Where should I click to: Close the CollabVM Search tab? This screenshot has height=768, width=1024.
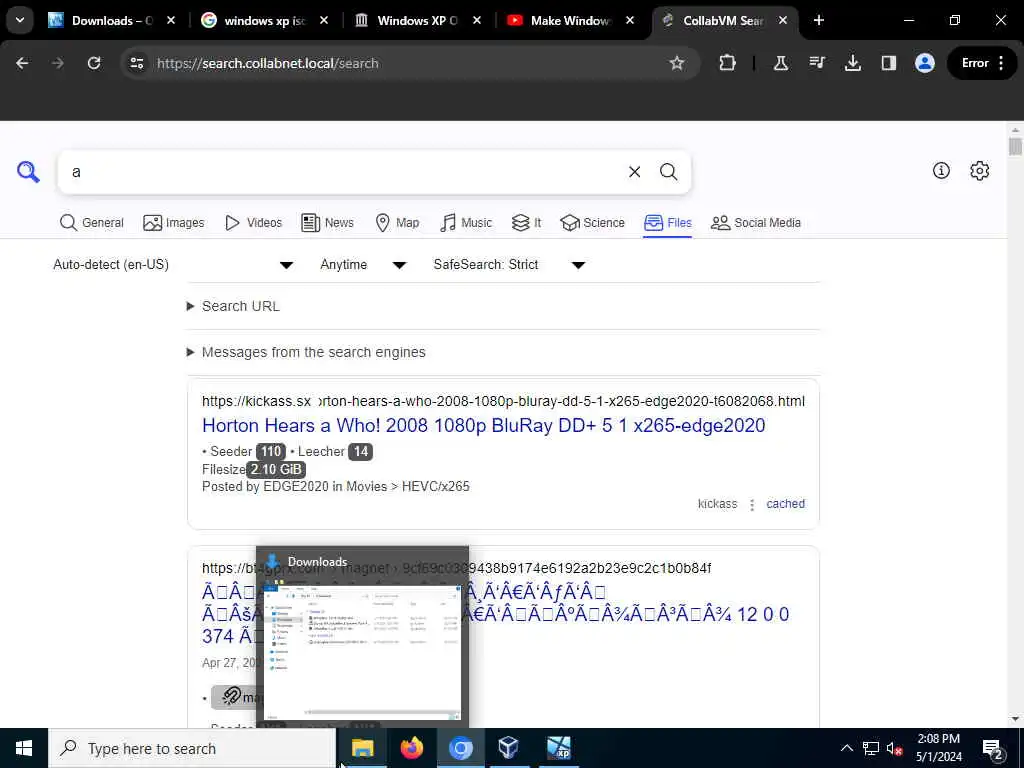click(783, 20)
